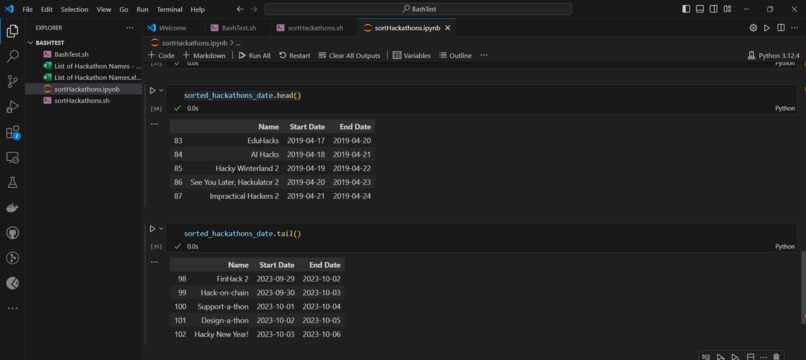Viewport: 806px width, 360px height.
Task: Open the Git Graph circular icon view
Action: [x=12, y=258]
